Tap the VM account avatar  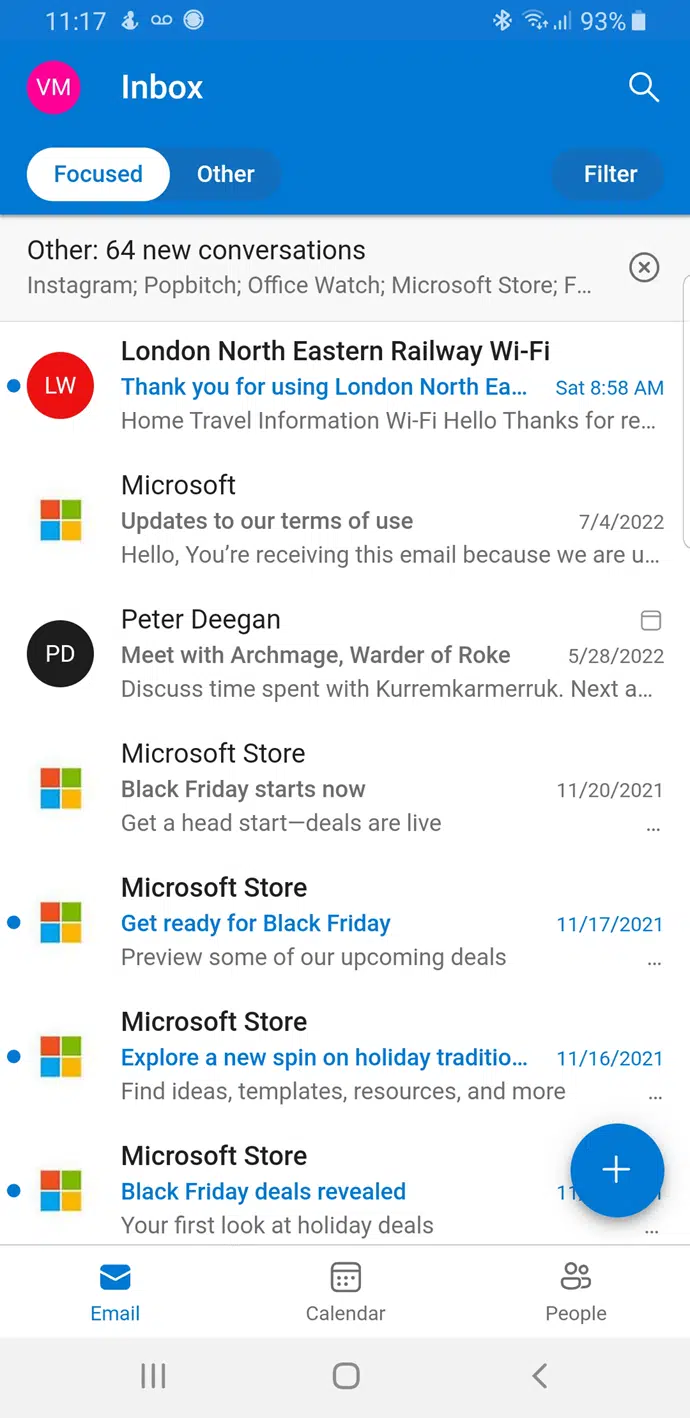[x=53, y=87]
